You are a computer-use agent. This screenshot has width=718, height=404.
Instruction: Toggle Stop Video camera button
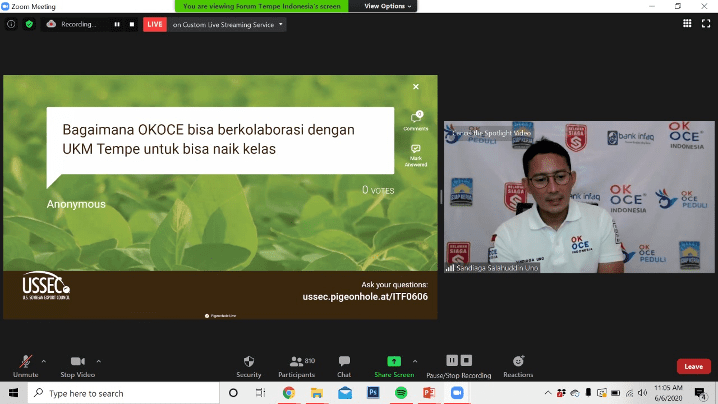(77, 362)
